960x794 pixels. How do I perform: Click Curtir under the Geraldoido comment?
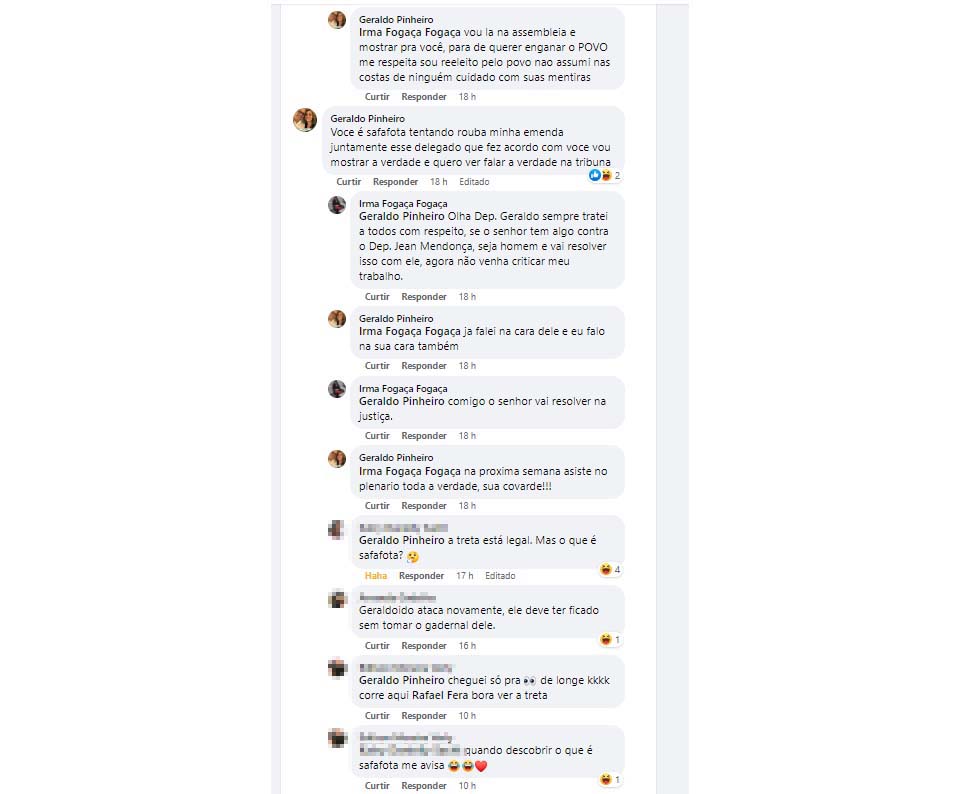point(377,646)
